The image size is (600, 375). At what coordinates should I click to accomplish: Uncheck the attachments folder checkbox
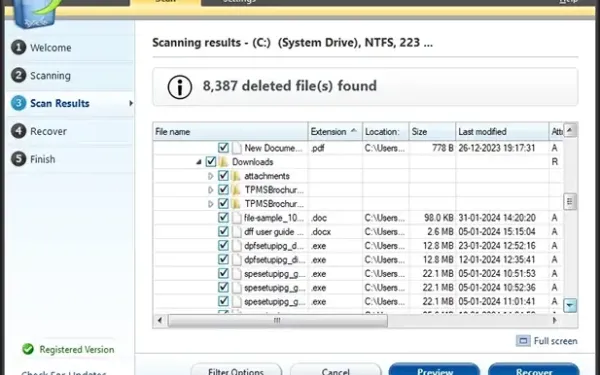[223, 176]
